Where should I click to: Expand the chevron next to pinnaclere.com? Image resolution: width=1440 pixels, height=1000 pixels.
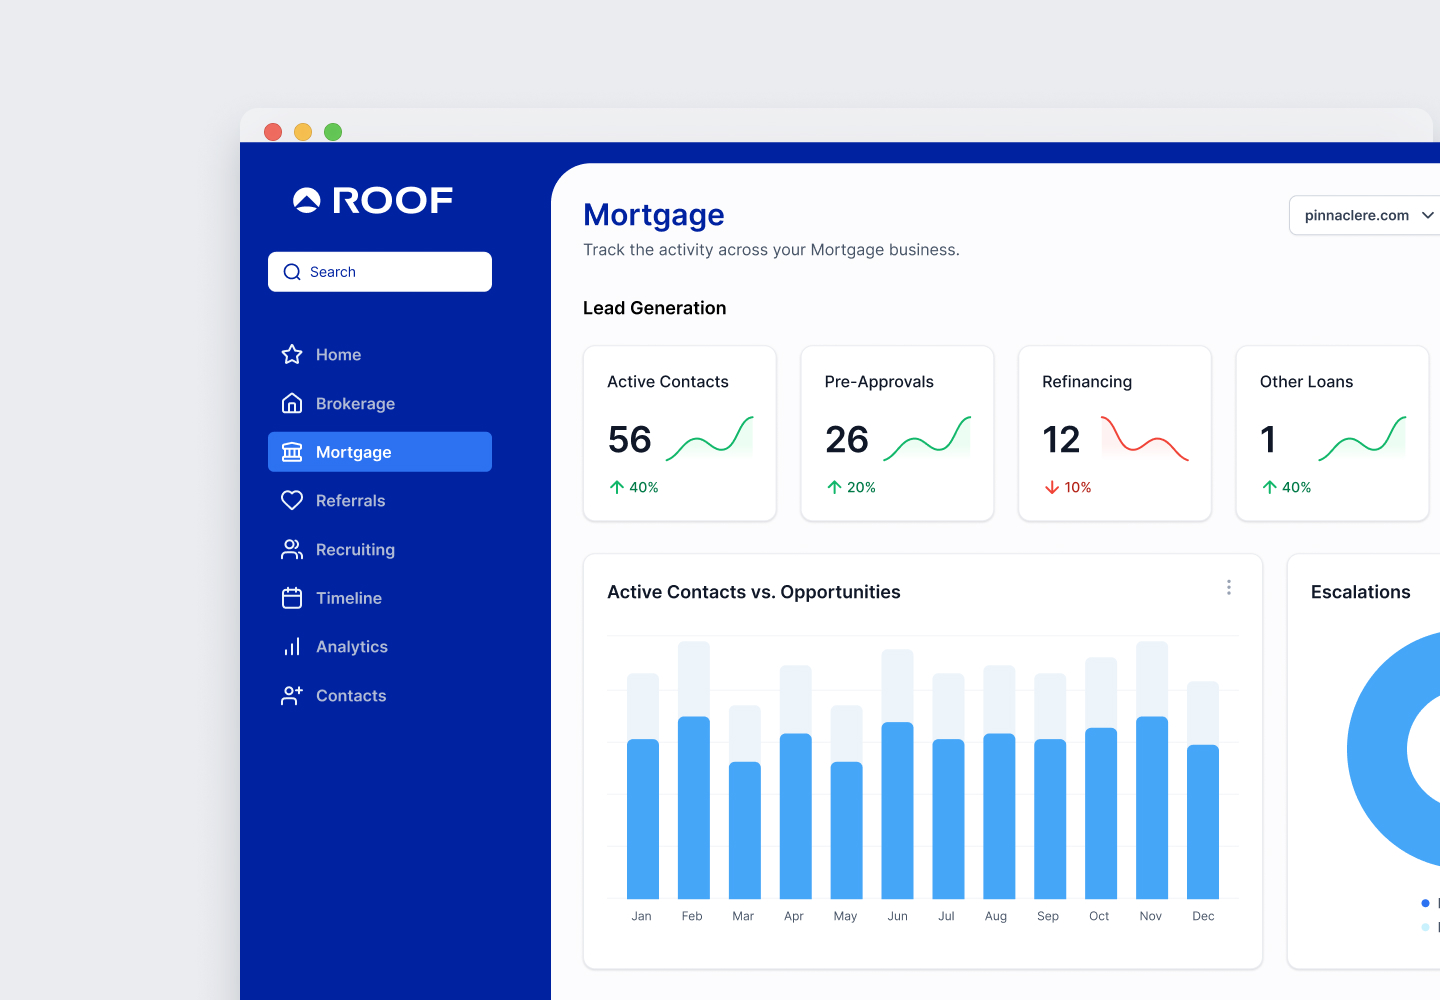click(1428, 215)
